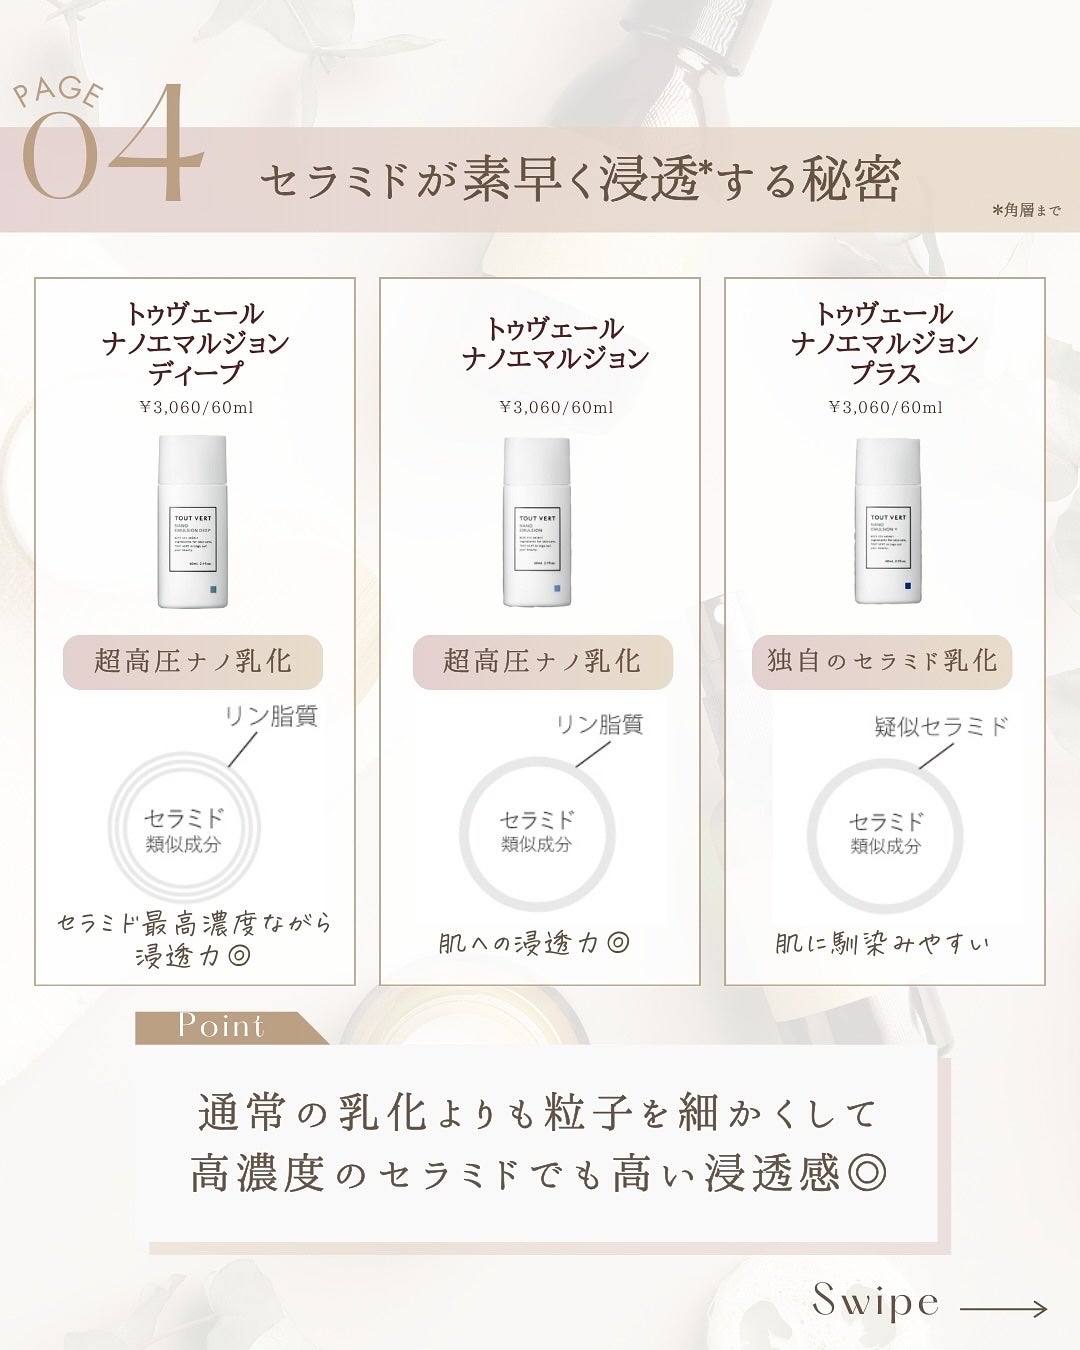Click the セラミドが素早く浸透する秘密 heading
Image resolution: width=1080 pixels, height=1350 pixels.
click(x=580, y=180)
